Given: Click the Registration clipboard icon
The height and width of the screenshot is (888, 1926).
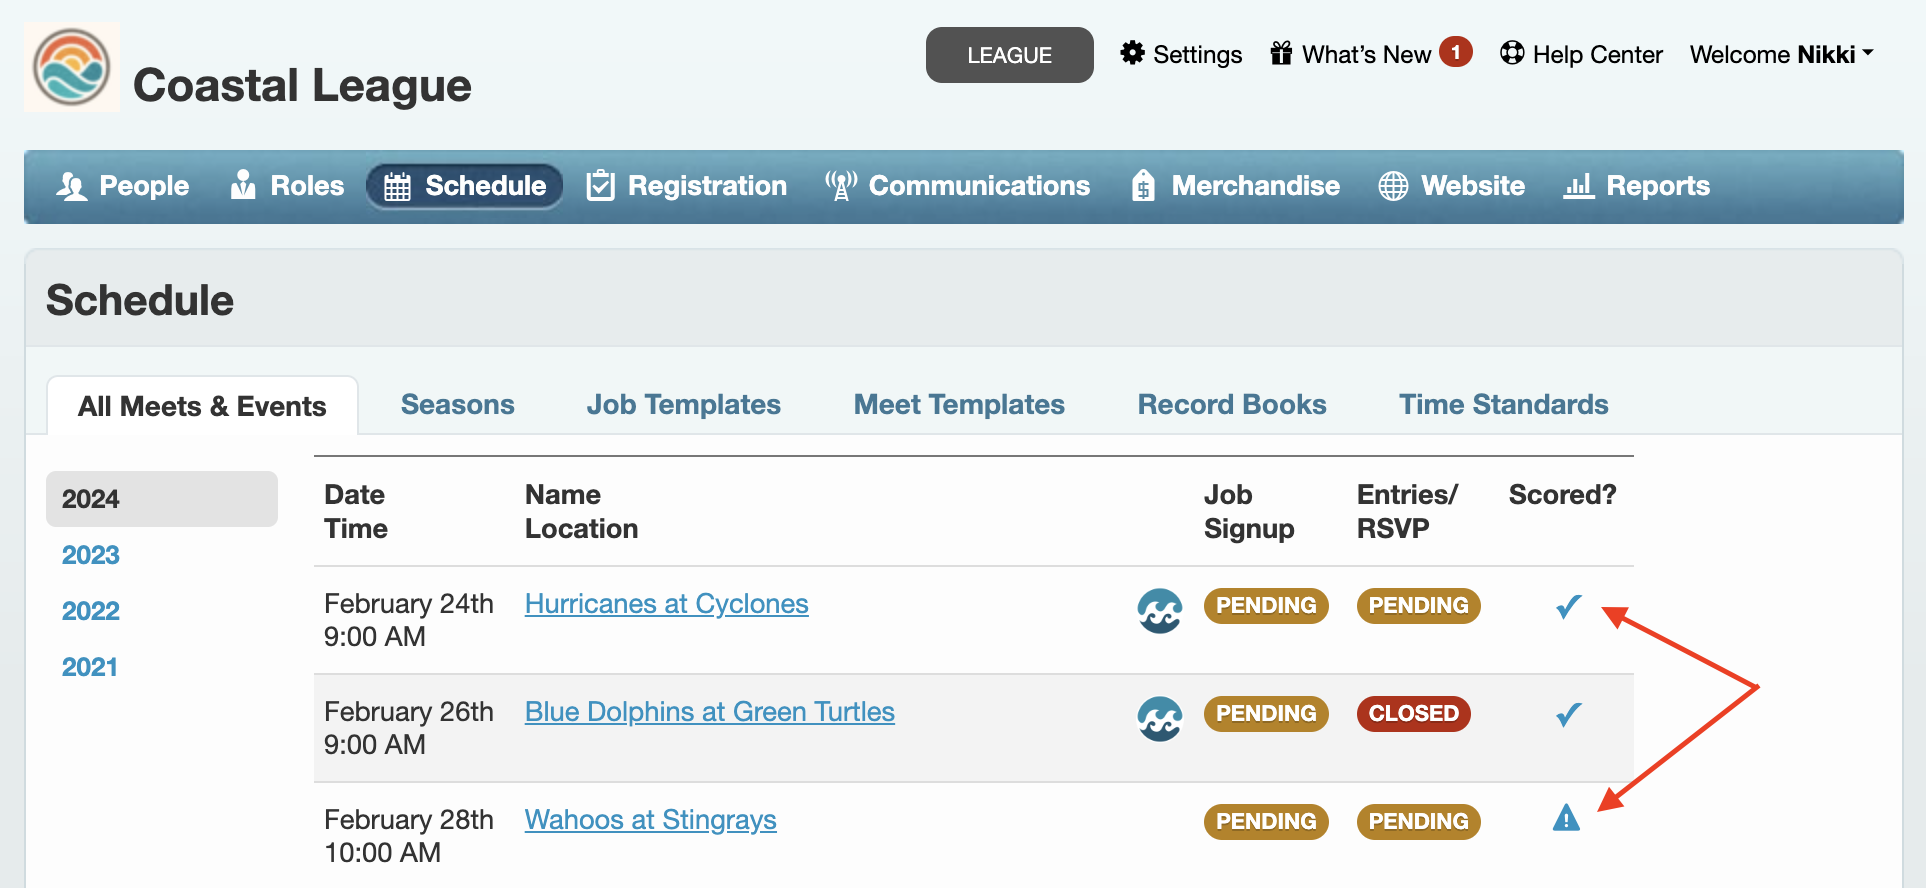Looking at the screenshot, I should click(600, 185).
